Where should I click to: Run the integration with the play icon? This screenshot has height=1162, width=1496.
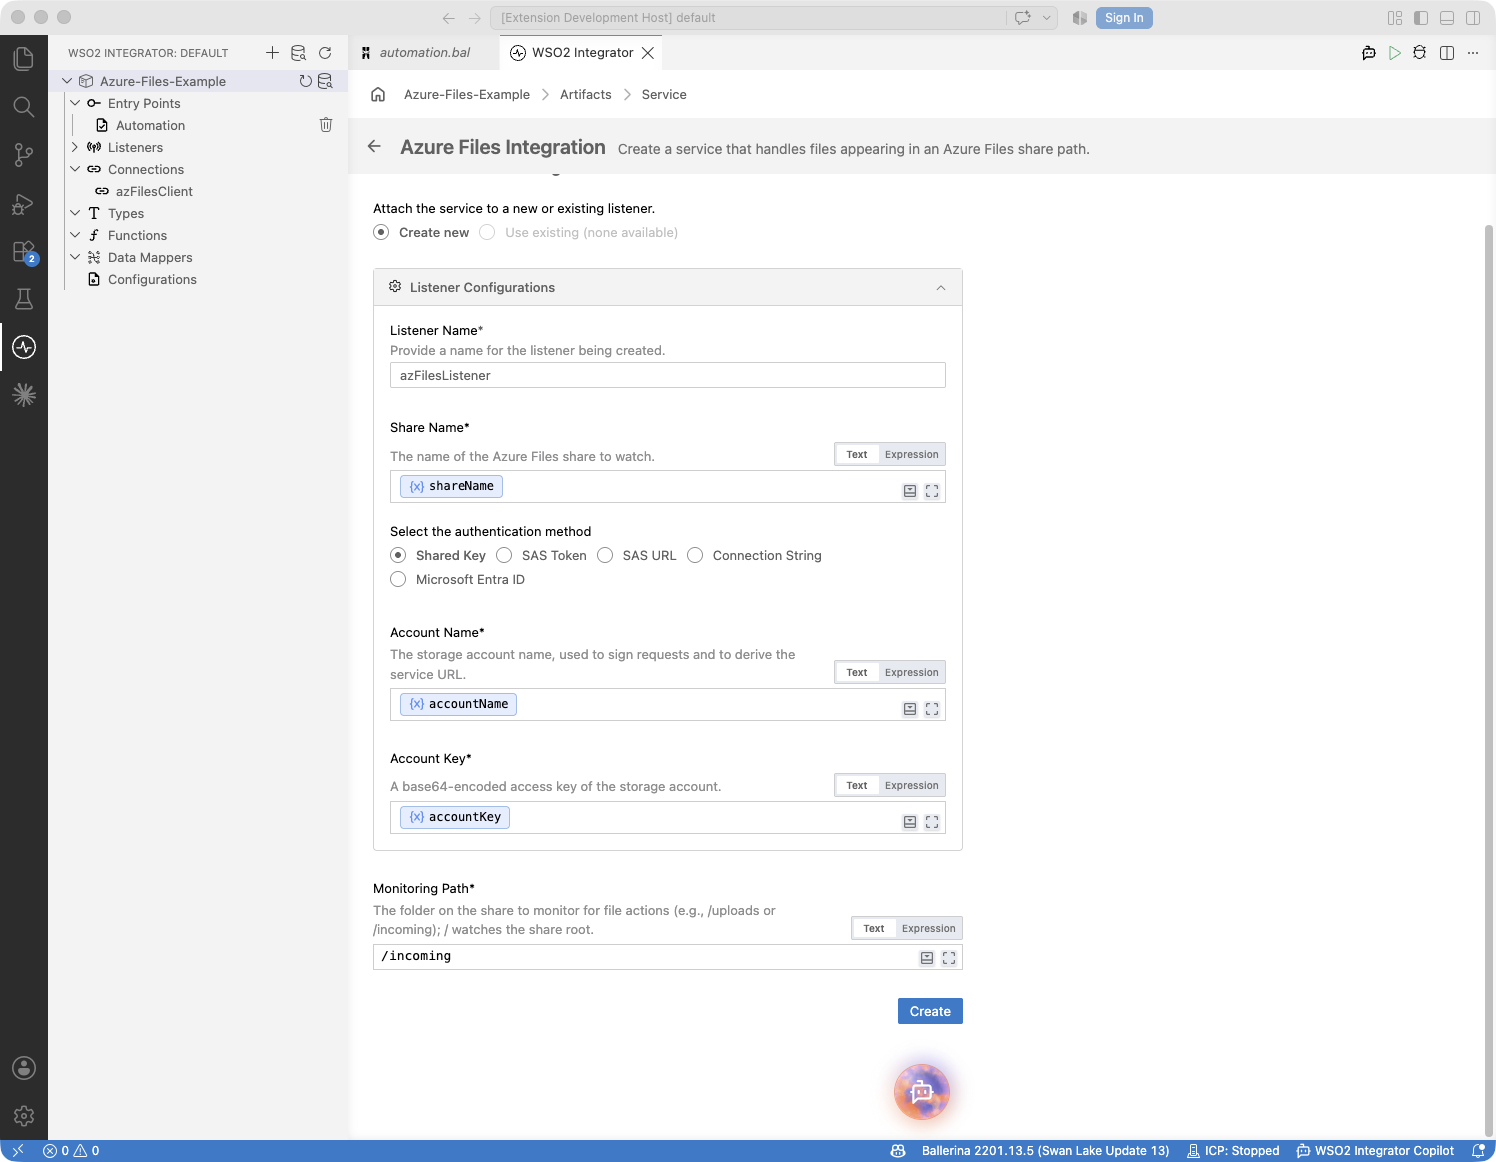point(1394,53)
